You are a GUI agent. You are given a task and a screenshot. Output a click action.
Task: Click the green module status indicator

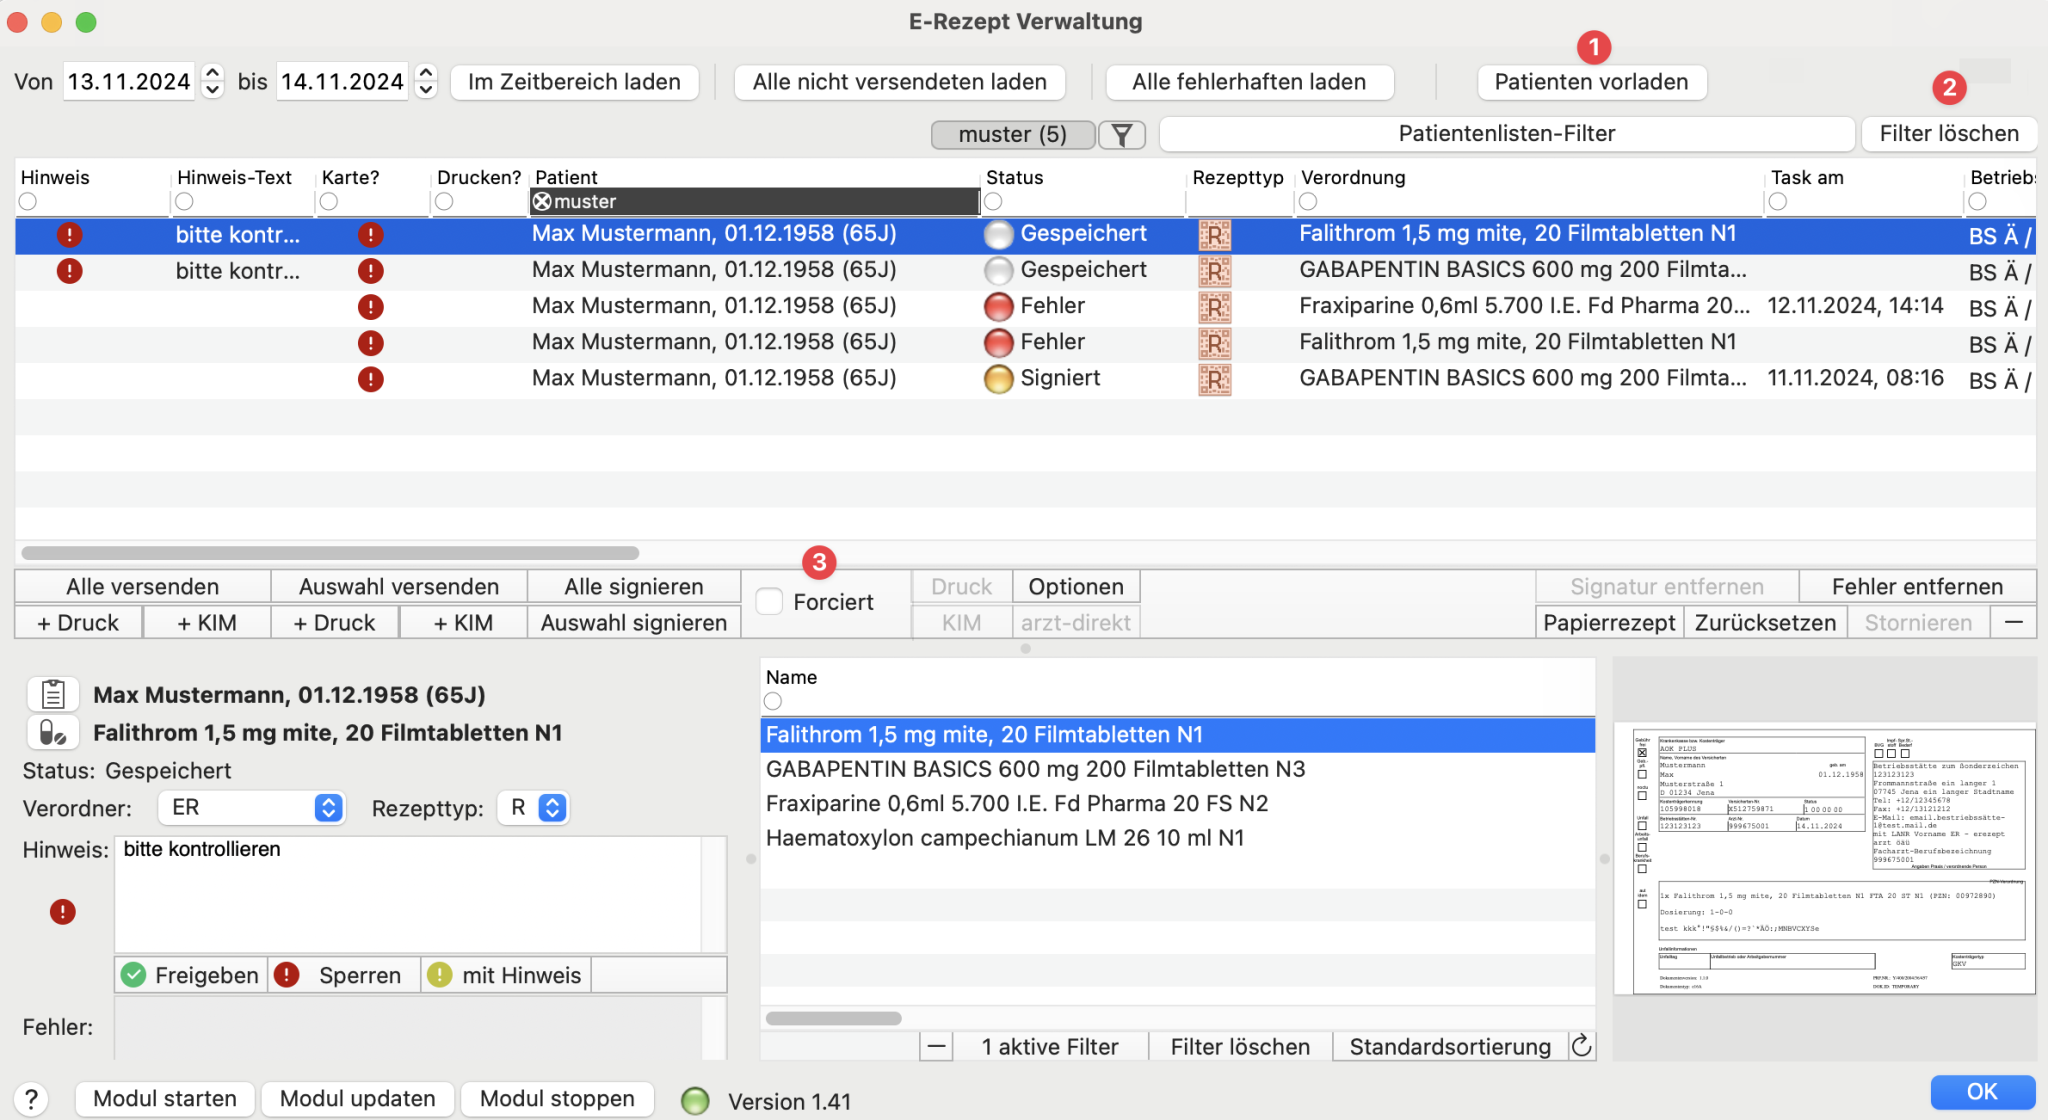(x=695, y=1101)
